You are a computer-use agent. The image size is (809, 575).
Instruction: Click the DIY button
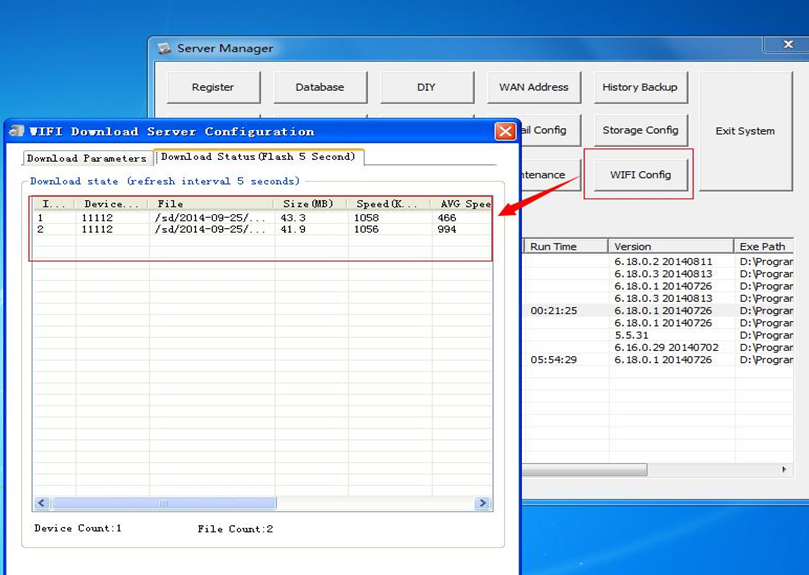(x=426, y=87)
